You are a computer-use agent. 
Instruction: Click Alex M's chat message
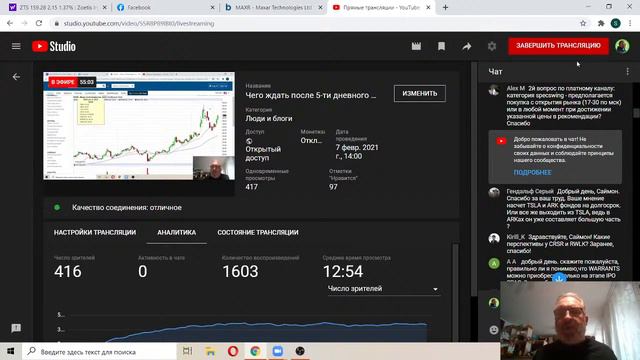click(x=563, y=106)
